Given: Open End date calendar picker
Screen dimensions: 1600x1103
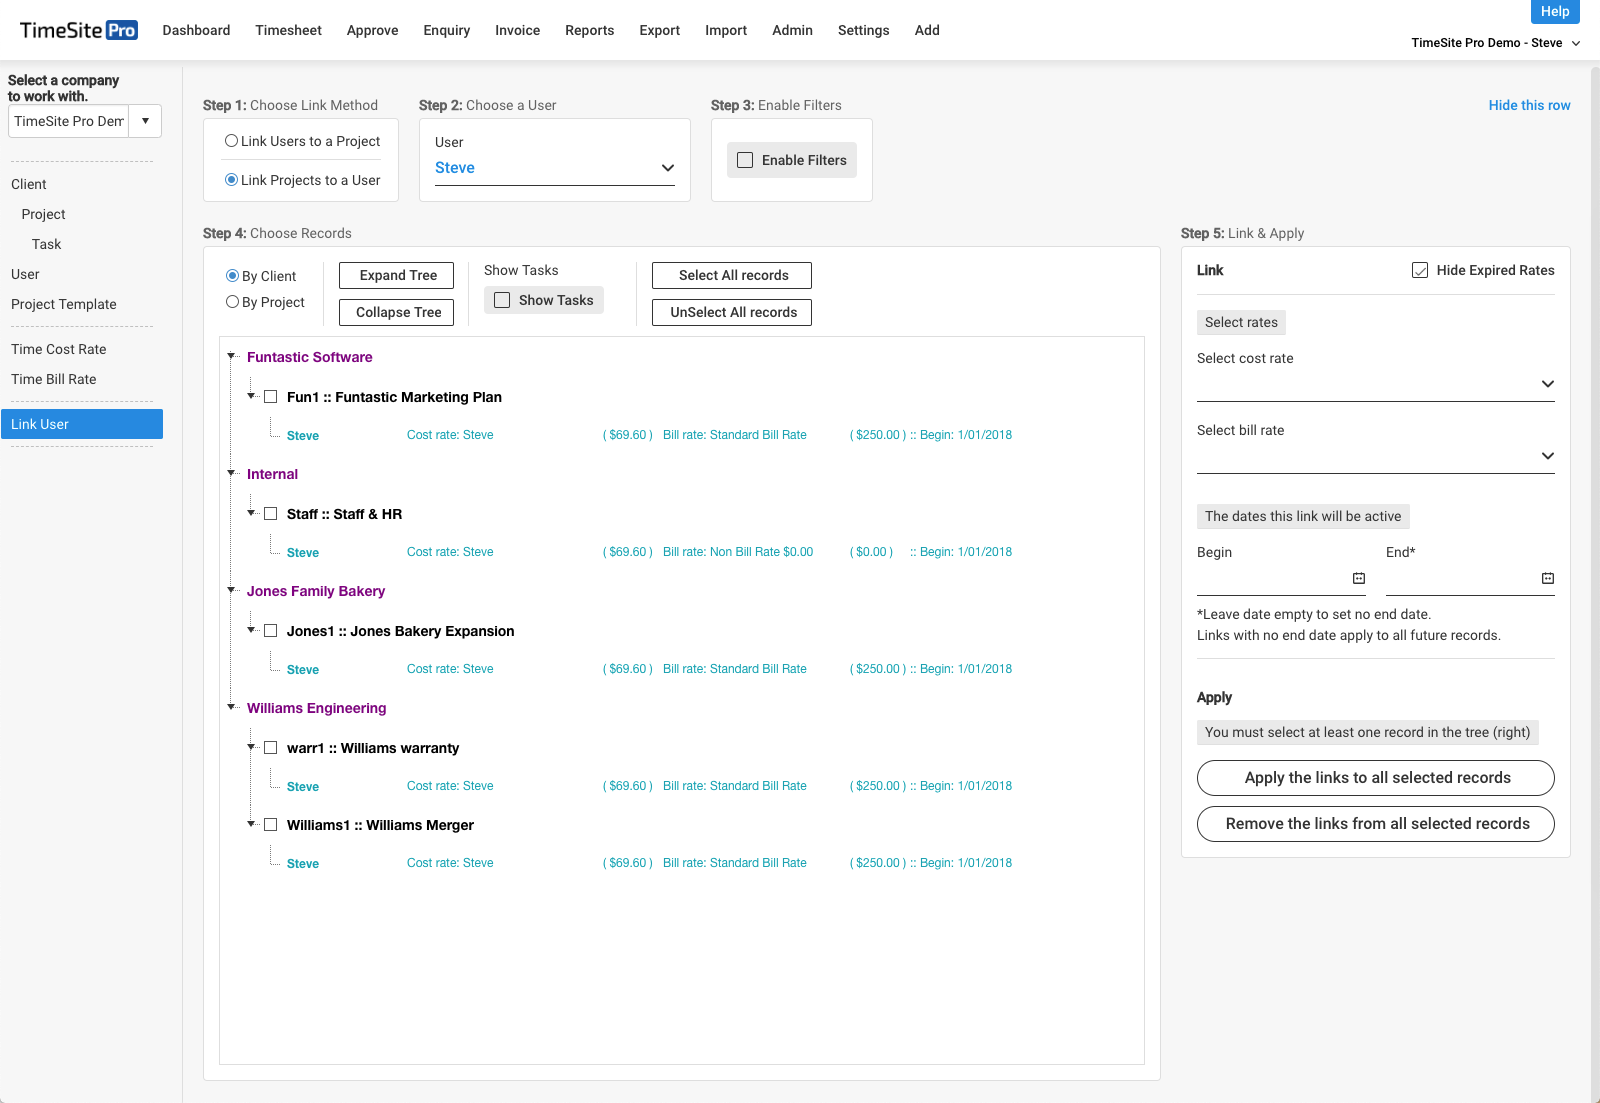Looking at the screenshot, I should (x=1548, y=578).
